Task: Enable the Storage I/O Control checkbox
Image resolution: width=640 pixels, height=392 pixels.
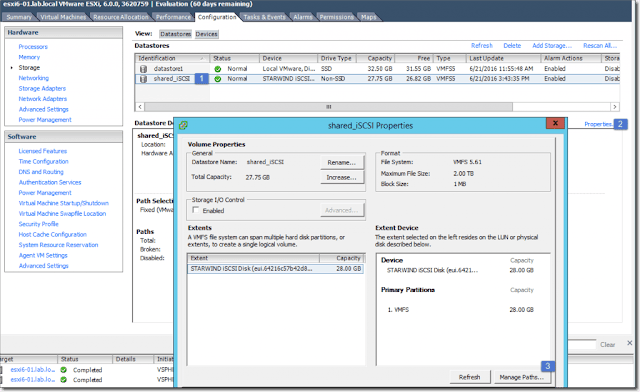Action: (196, 210)
